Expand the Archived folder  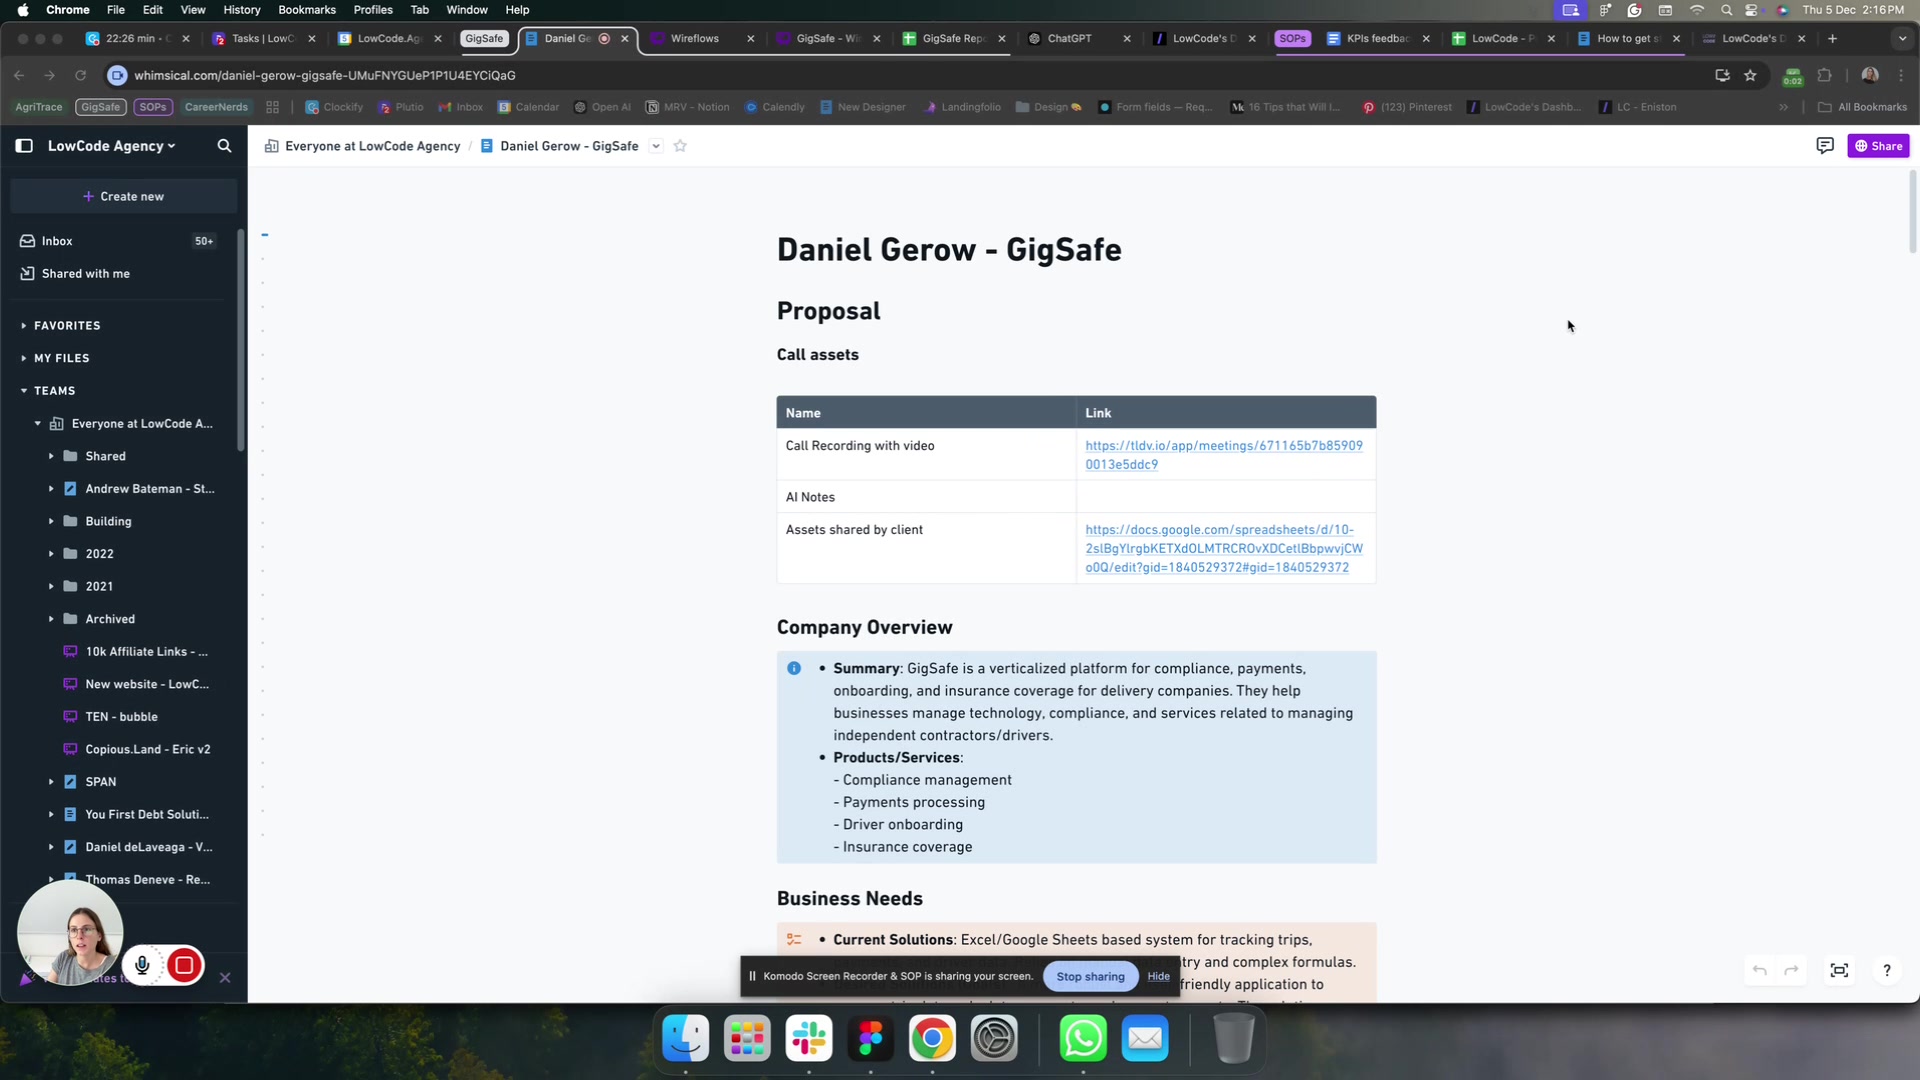pyautogui.click(x=51, y=619)
